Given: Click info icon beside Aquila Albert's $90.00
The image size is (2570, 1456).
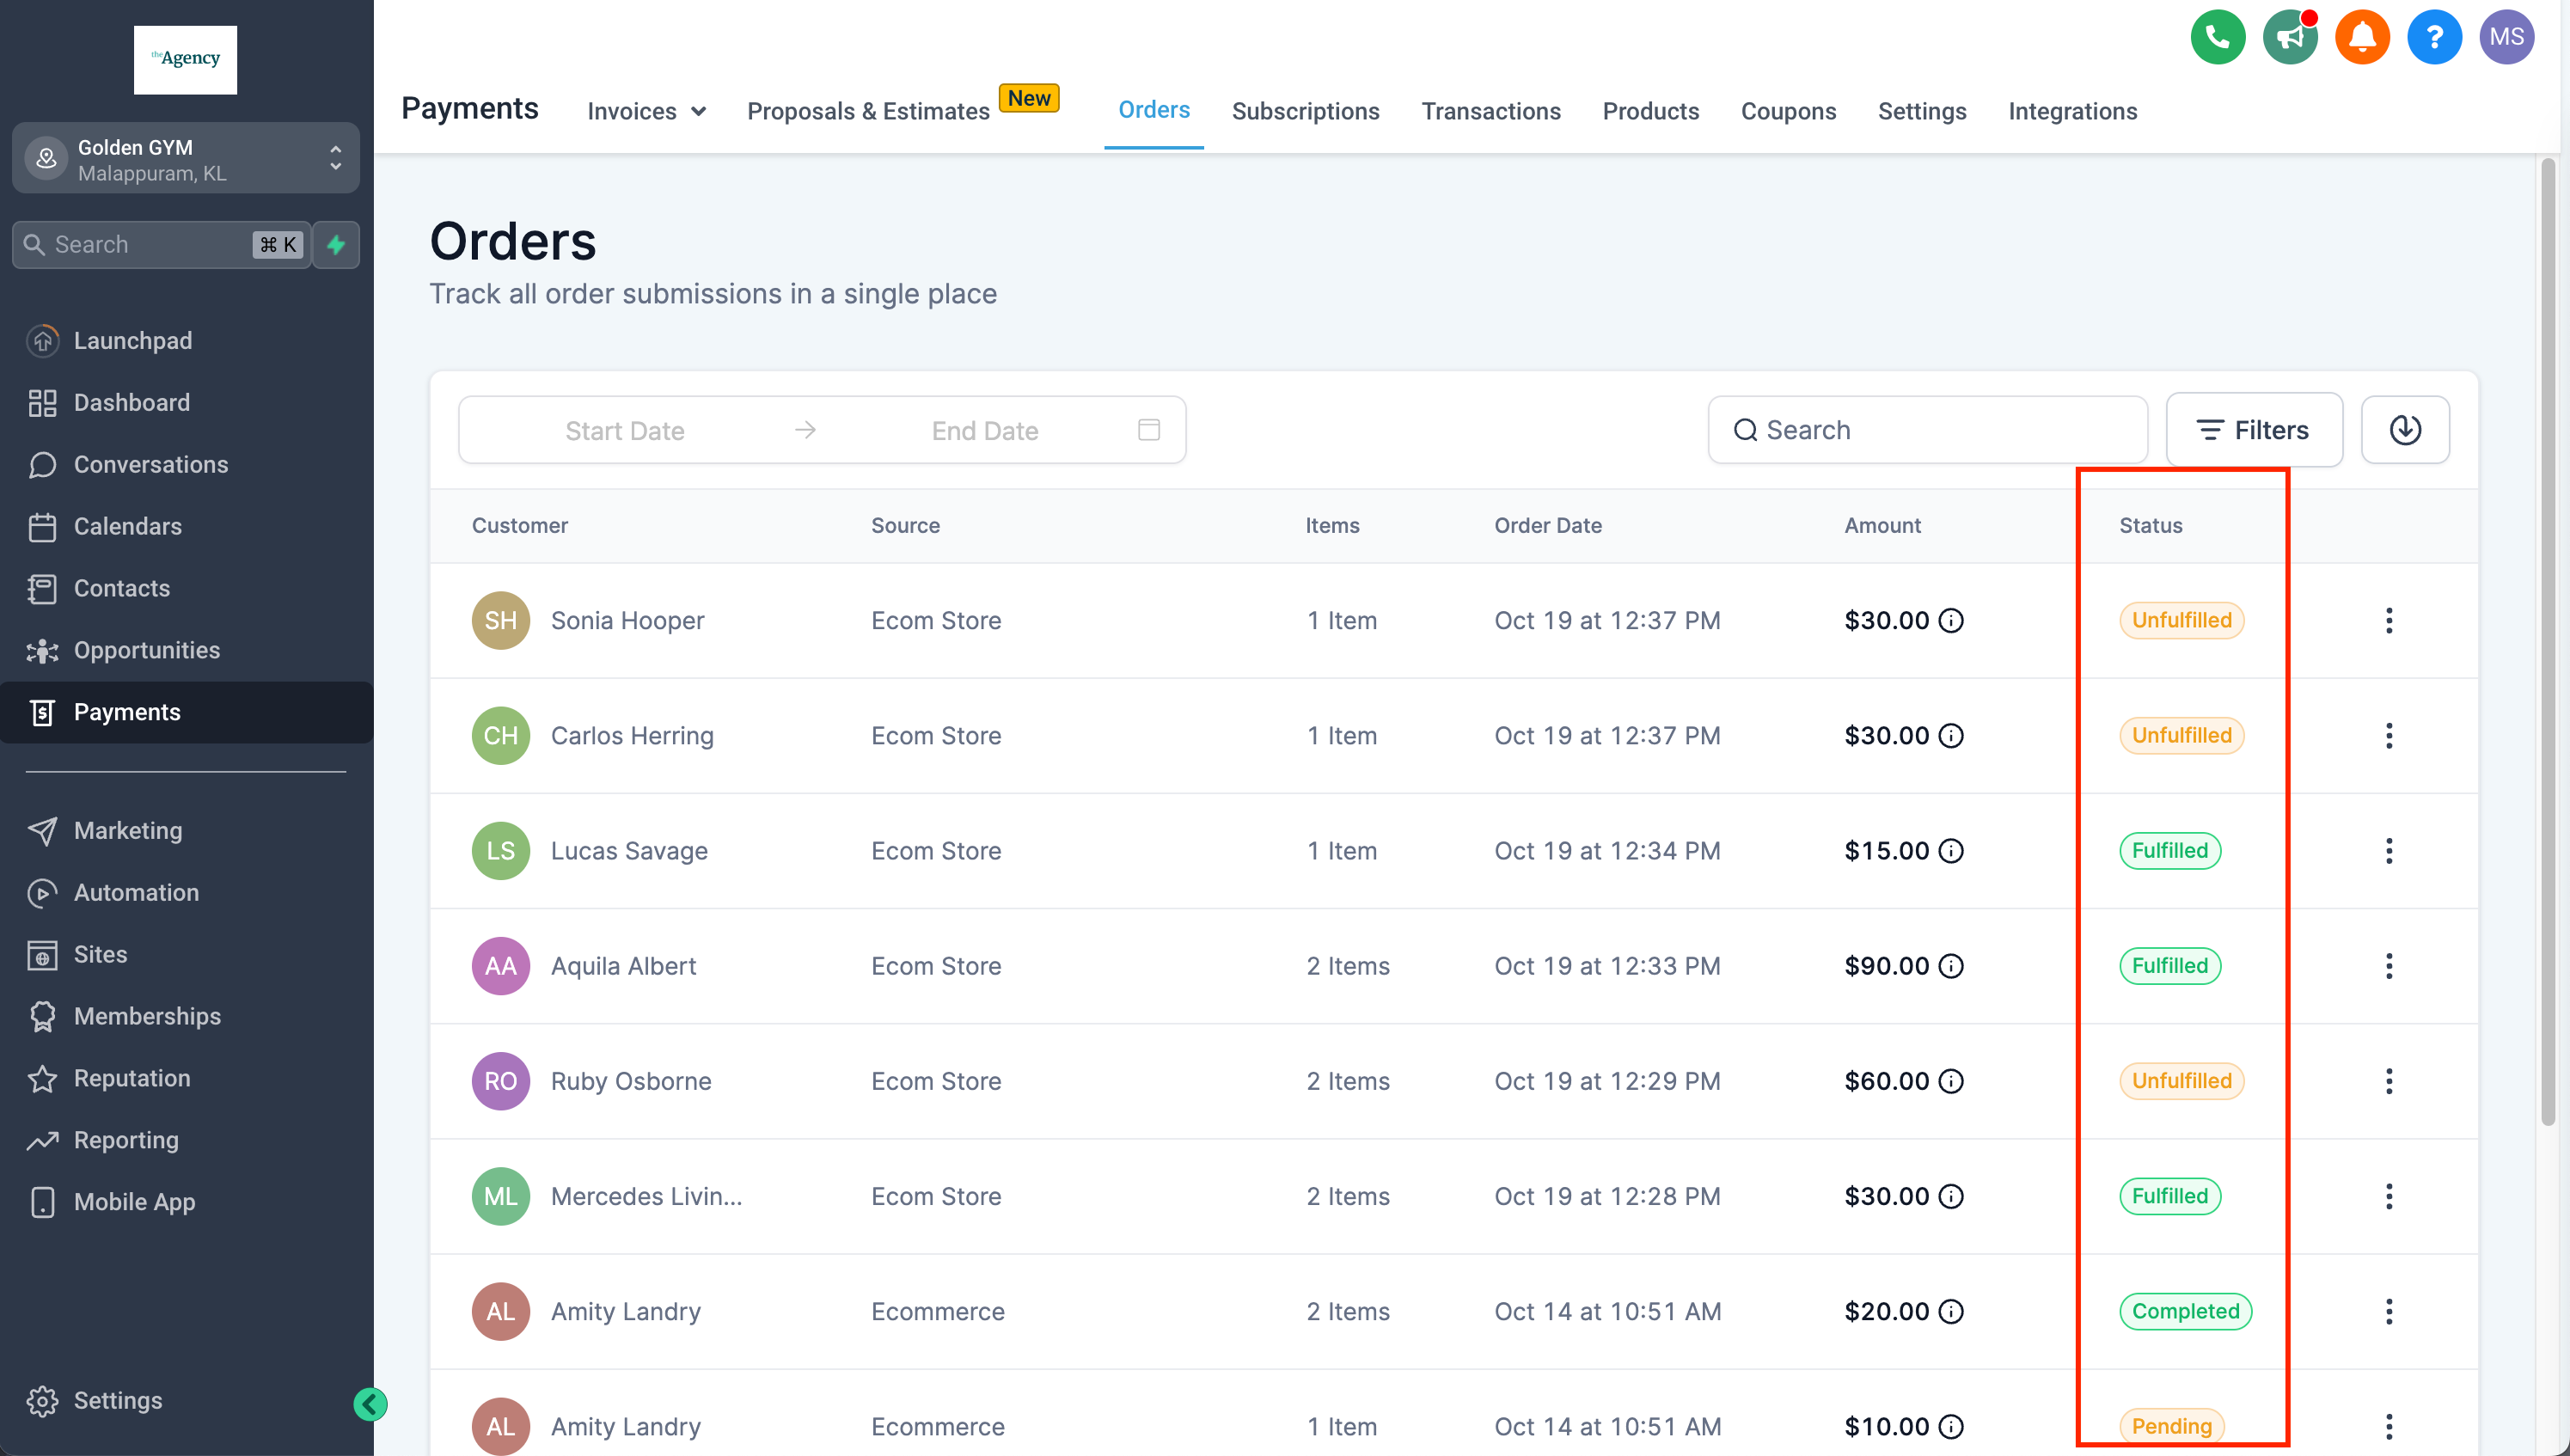Looking at the screenshot, I should pyautogui.click(x=1950, y=966).
